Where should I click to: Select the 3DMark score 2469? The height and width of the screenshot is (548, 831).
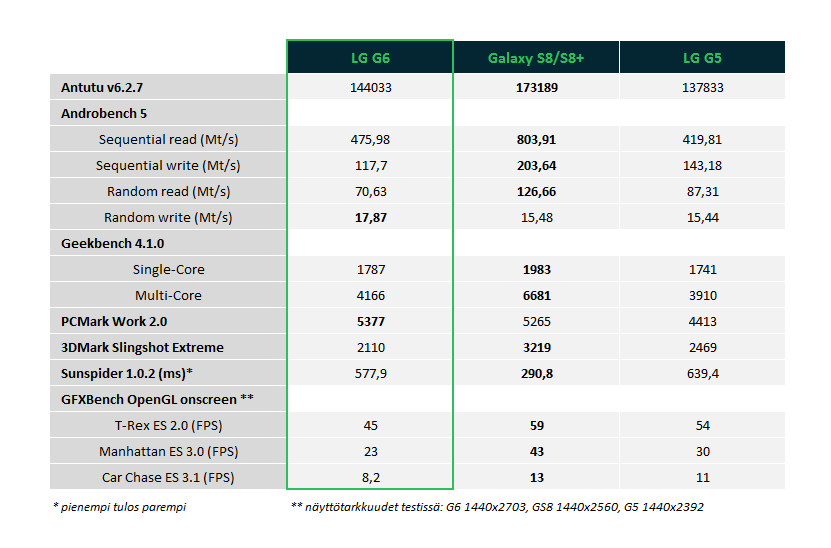tap(702, 347)
